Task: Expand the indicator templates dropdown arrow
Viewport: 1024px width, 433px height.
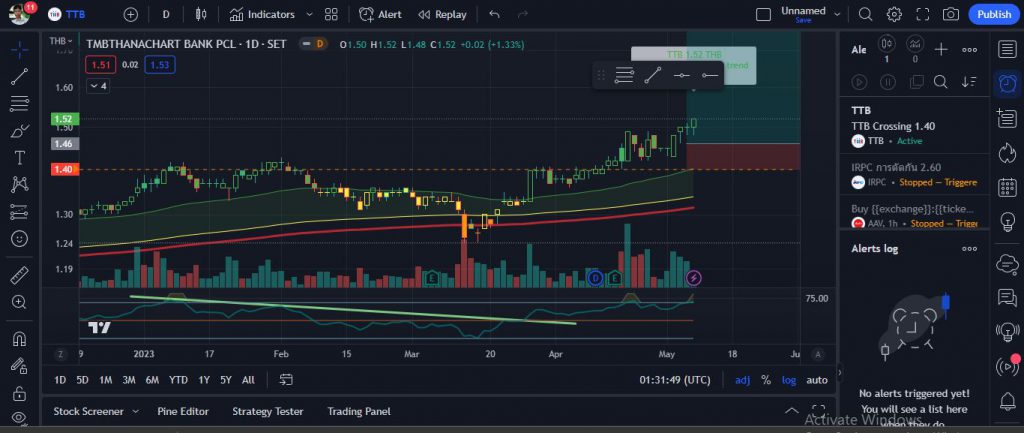Action: (x=310, y=14)
